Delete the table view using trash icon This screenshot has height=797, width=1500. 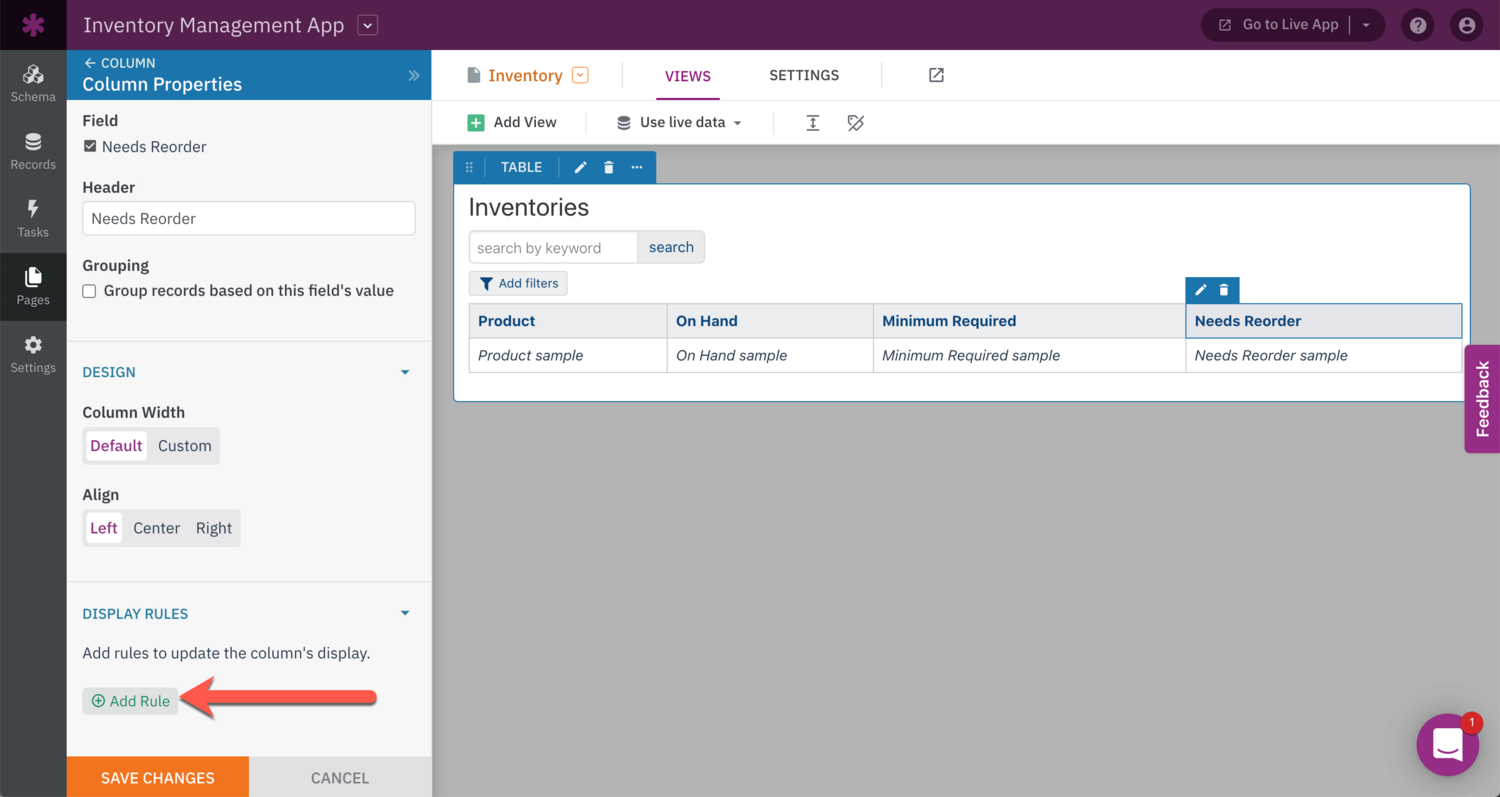pos(609,167)
